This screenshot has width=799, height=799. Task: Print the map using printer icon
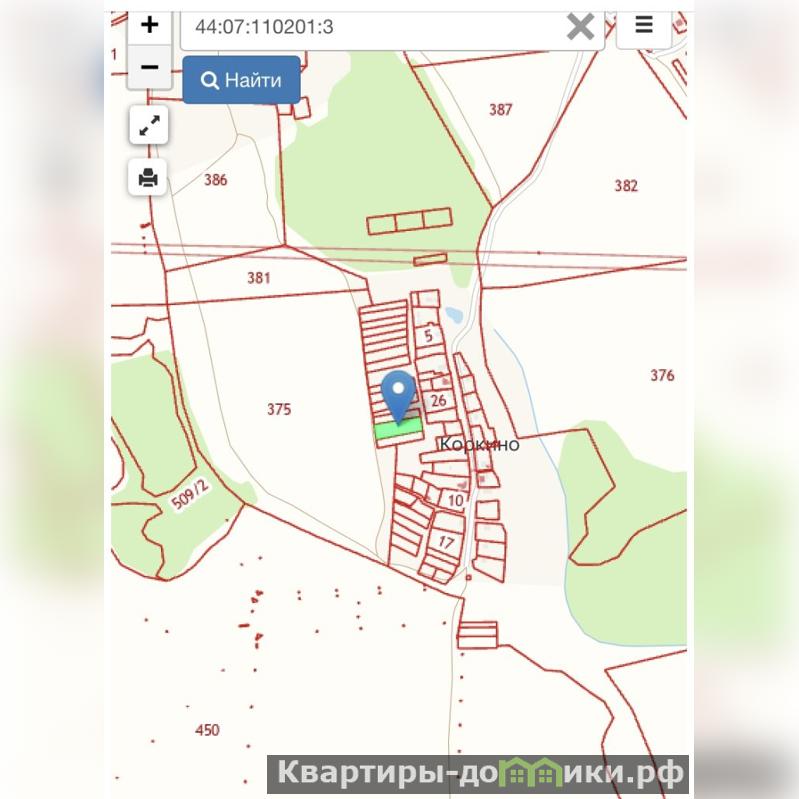[x=148, y=177]
